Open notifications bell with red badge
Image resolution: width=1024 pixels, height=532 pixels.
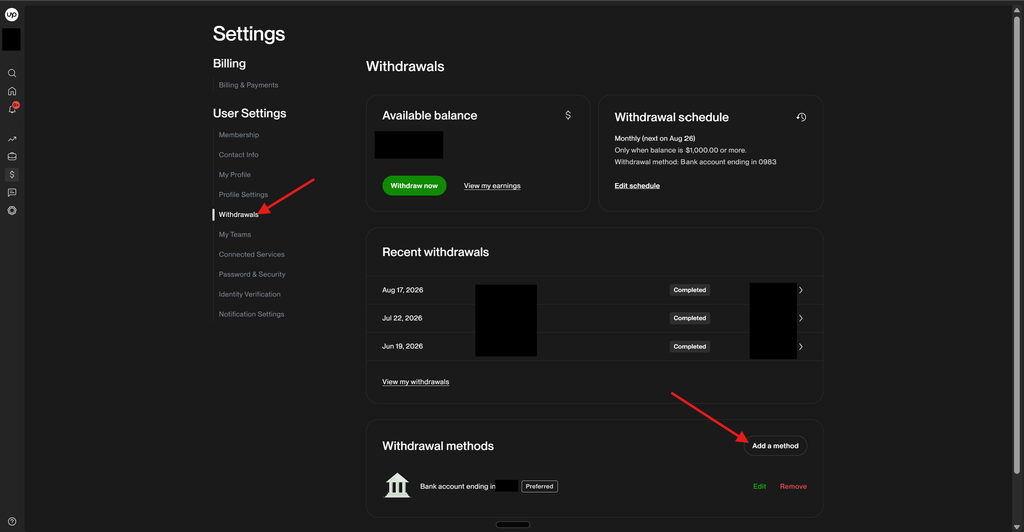point(12,108)
